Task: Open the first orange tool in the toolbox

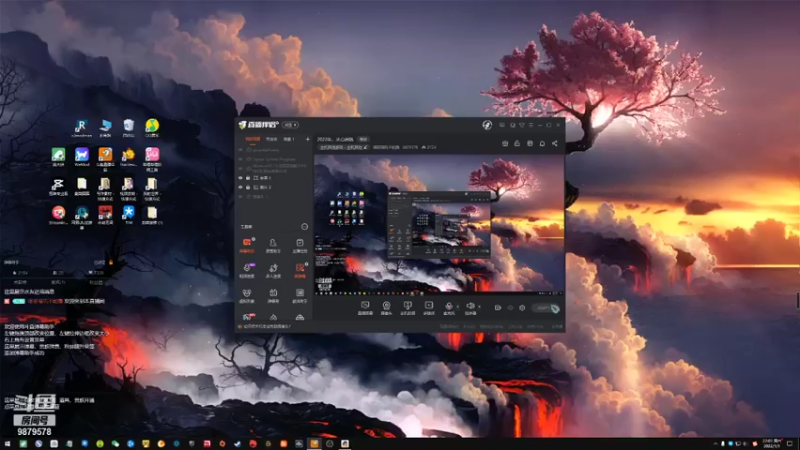Action: (x=247, y=245)
